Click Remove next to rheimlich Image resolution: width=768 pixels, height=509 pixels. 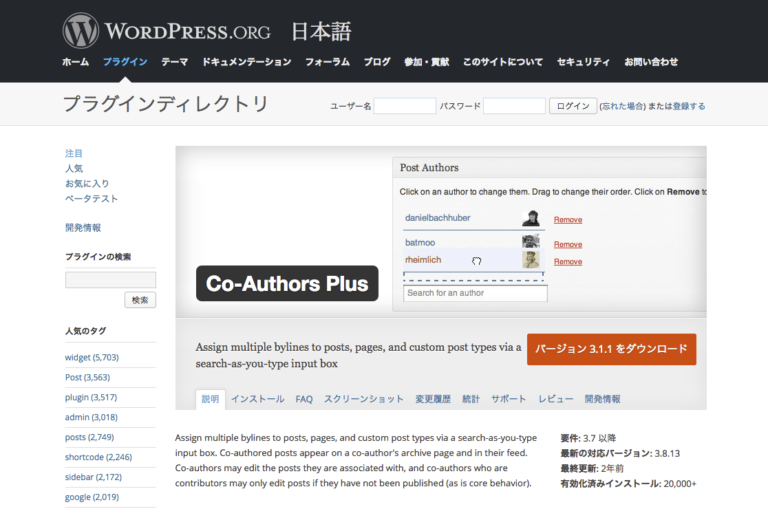(568, 262)
